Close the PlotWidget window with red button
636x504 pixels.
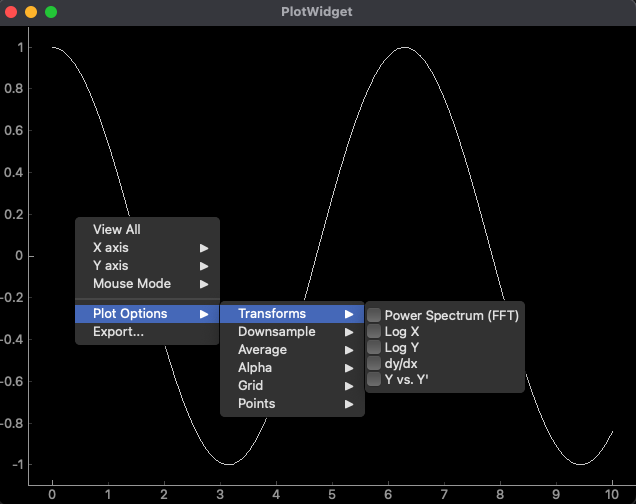(11, 12)
